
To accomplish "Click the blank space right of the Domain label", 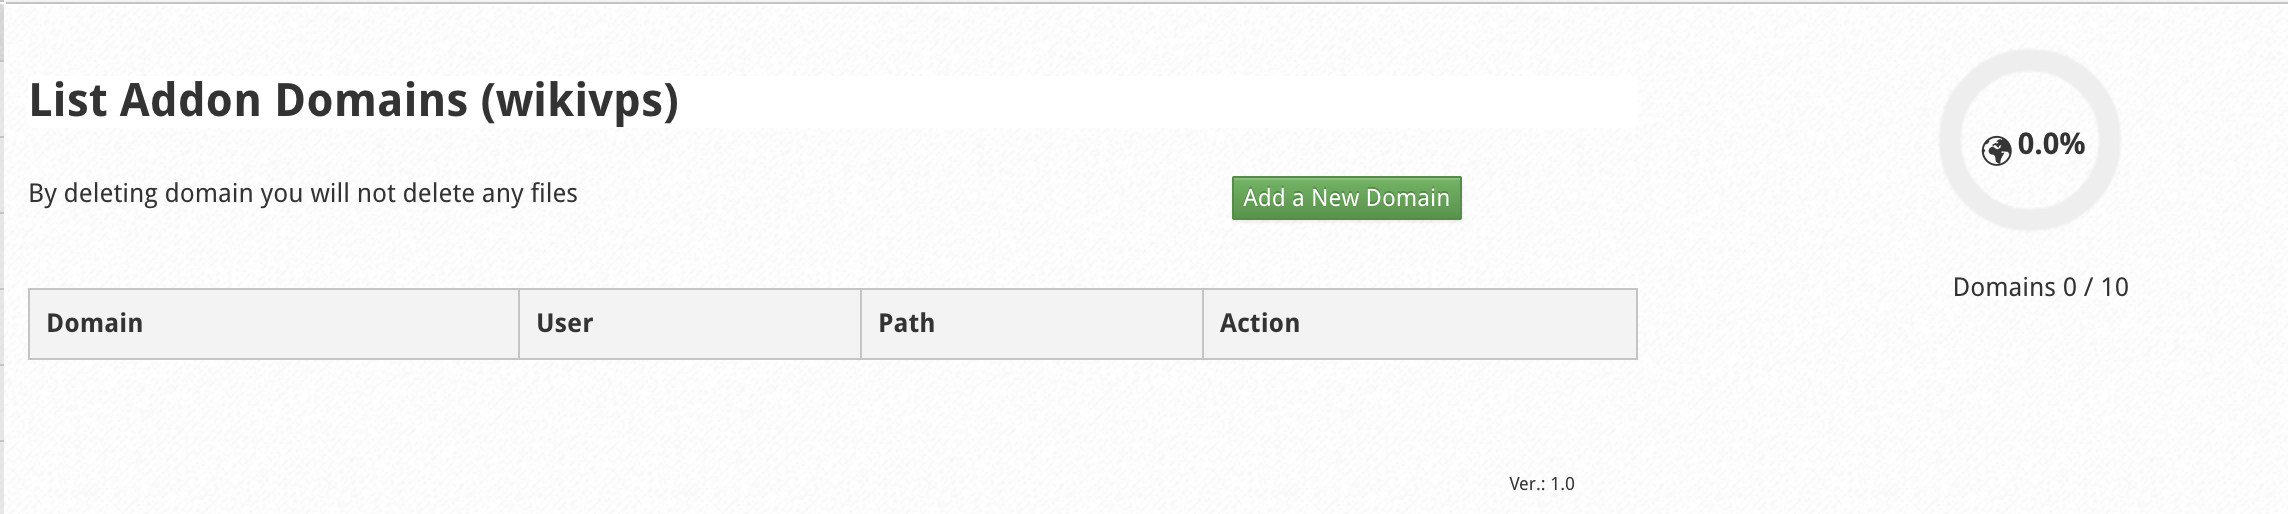I will pos(330,323).
